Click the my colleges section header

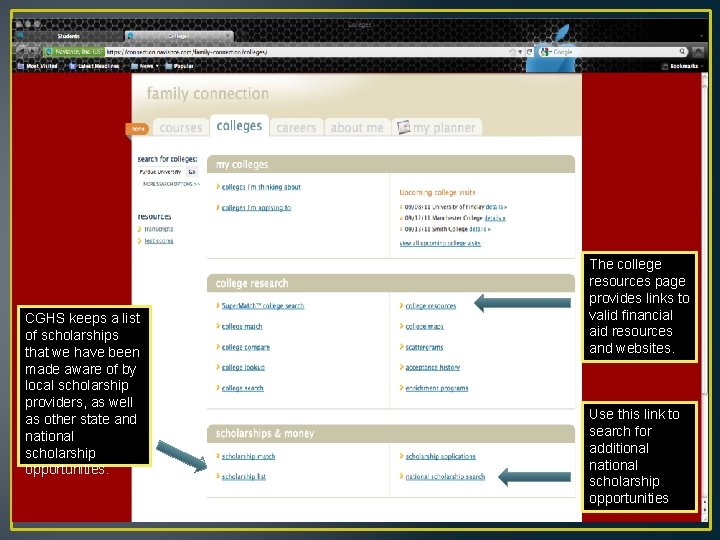(x=391, y=164)
